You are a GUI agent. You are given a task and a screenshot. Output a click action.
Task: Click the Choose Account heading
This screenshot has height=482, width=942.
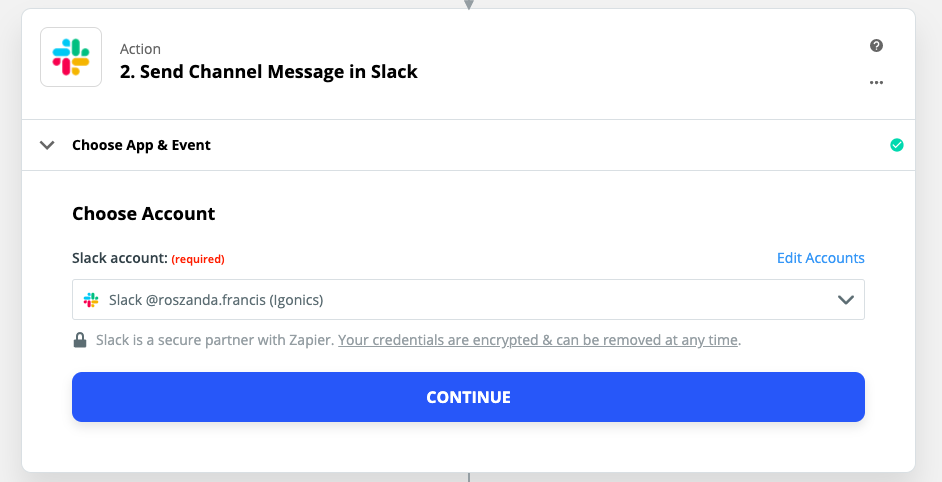tap(143, 214)
